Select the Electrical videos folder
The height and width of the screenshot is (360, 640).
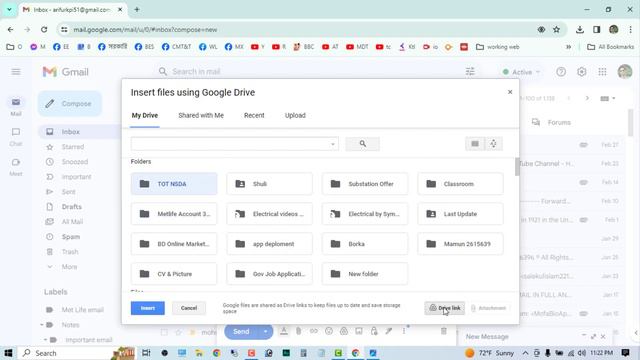(x=269, y=214)
